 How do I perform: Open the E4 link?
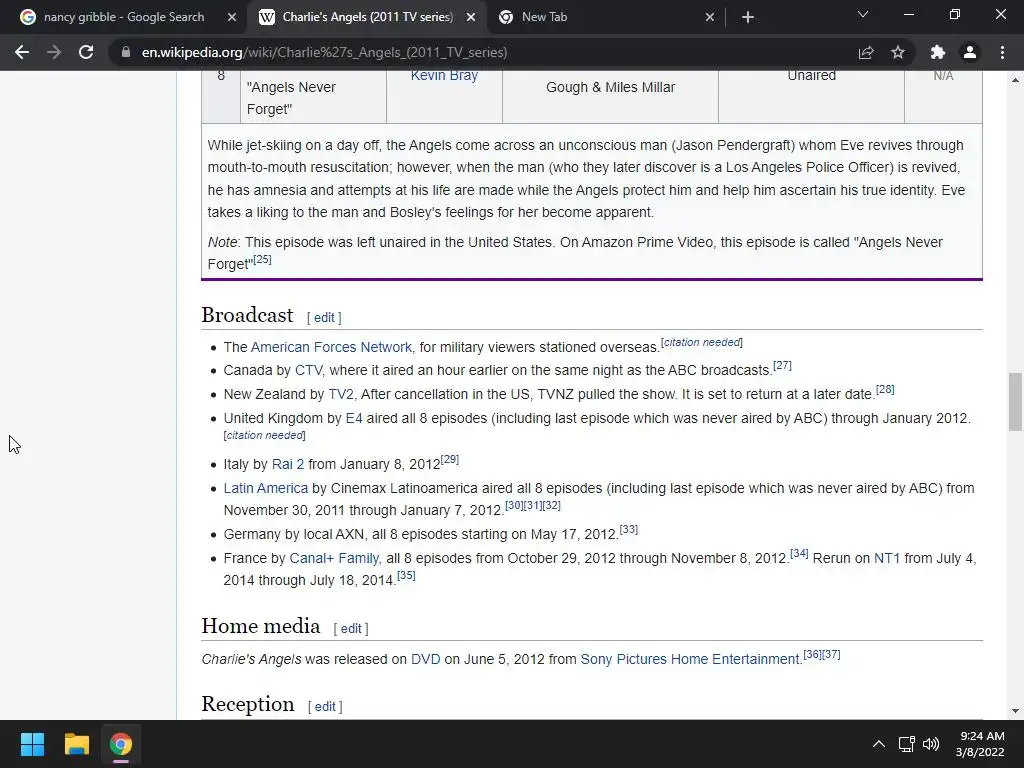(x=354, y=418)
